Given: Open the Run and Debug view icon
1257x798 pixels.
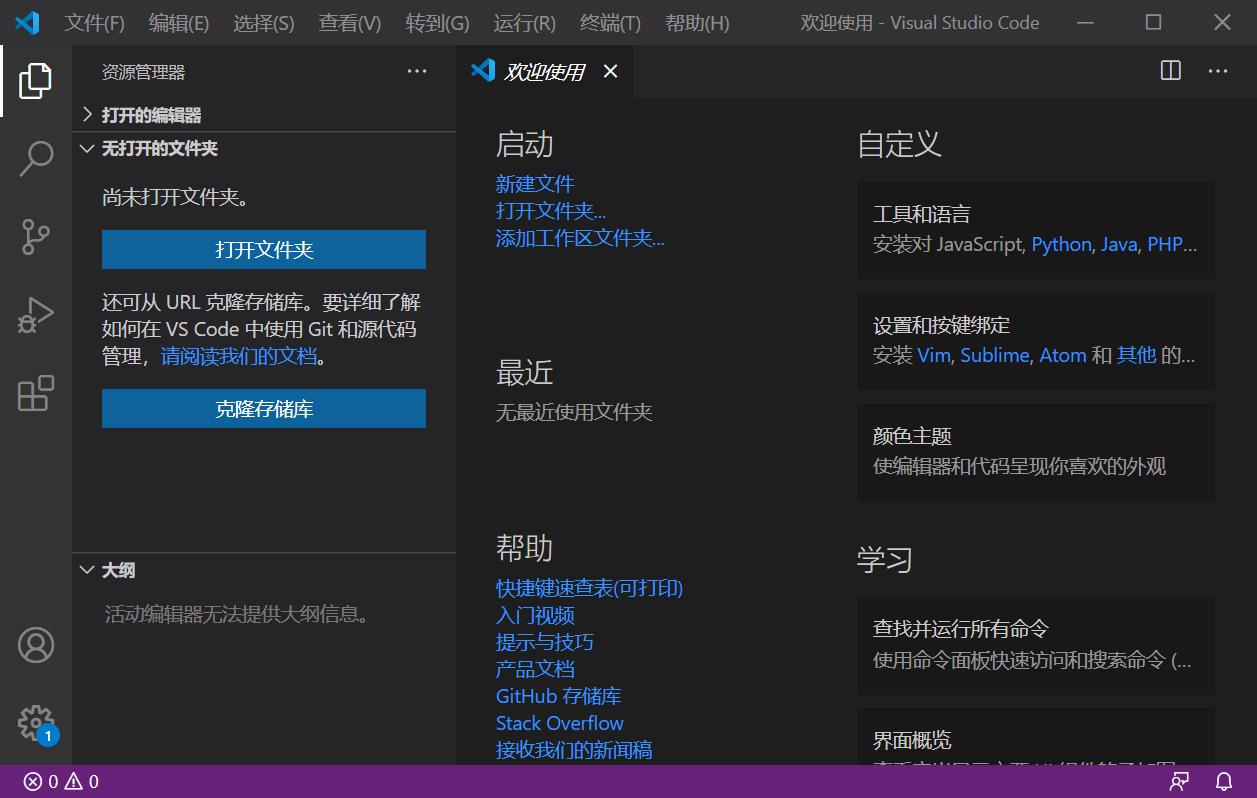Looking at the screenshot, I should 36,315.
